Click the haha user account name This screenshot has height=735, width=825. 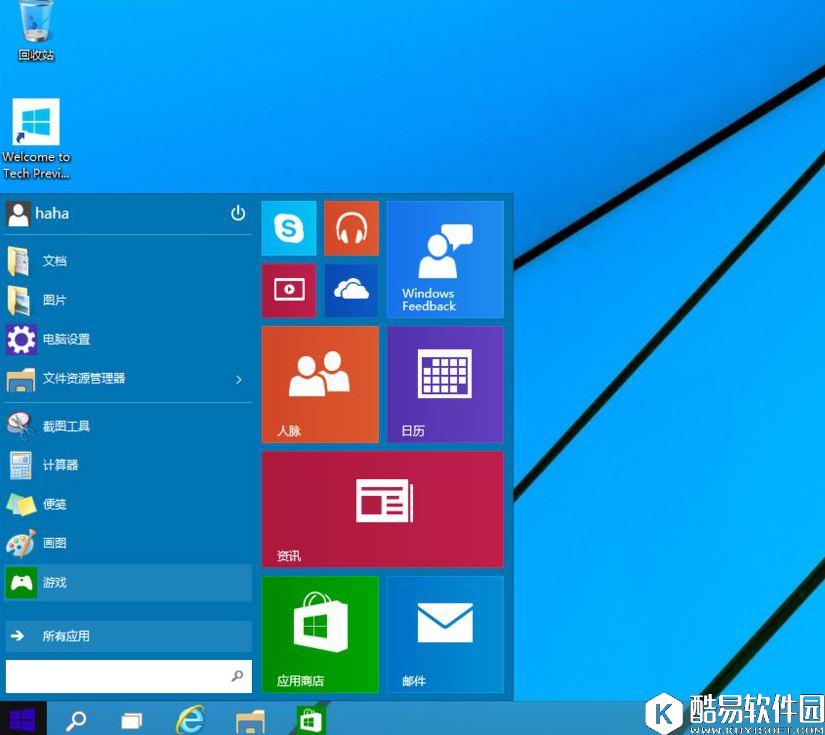click(51, 213)
